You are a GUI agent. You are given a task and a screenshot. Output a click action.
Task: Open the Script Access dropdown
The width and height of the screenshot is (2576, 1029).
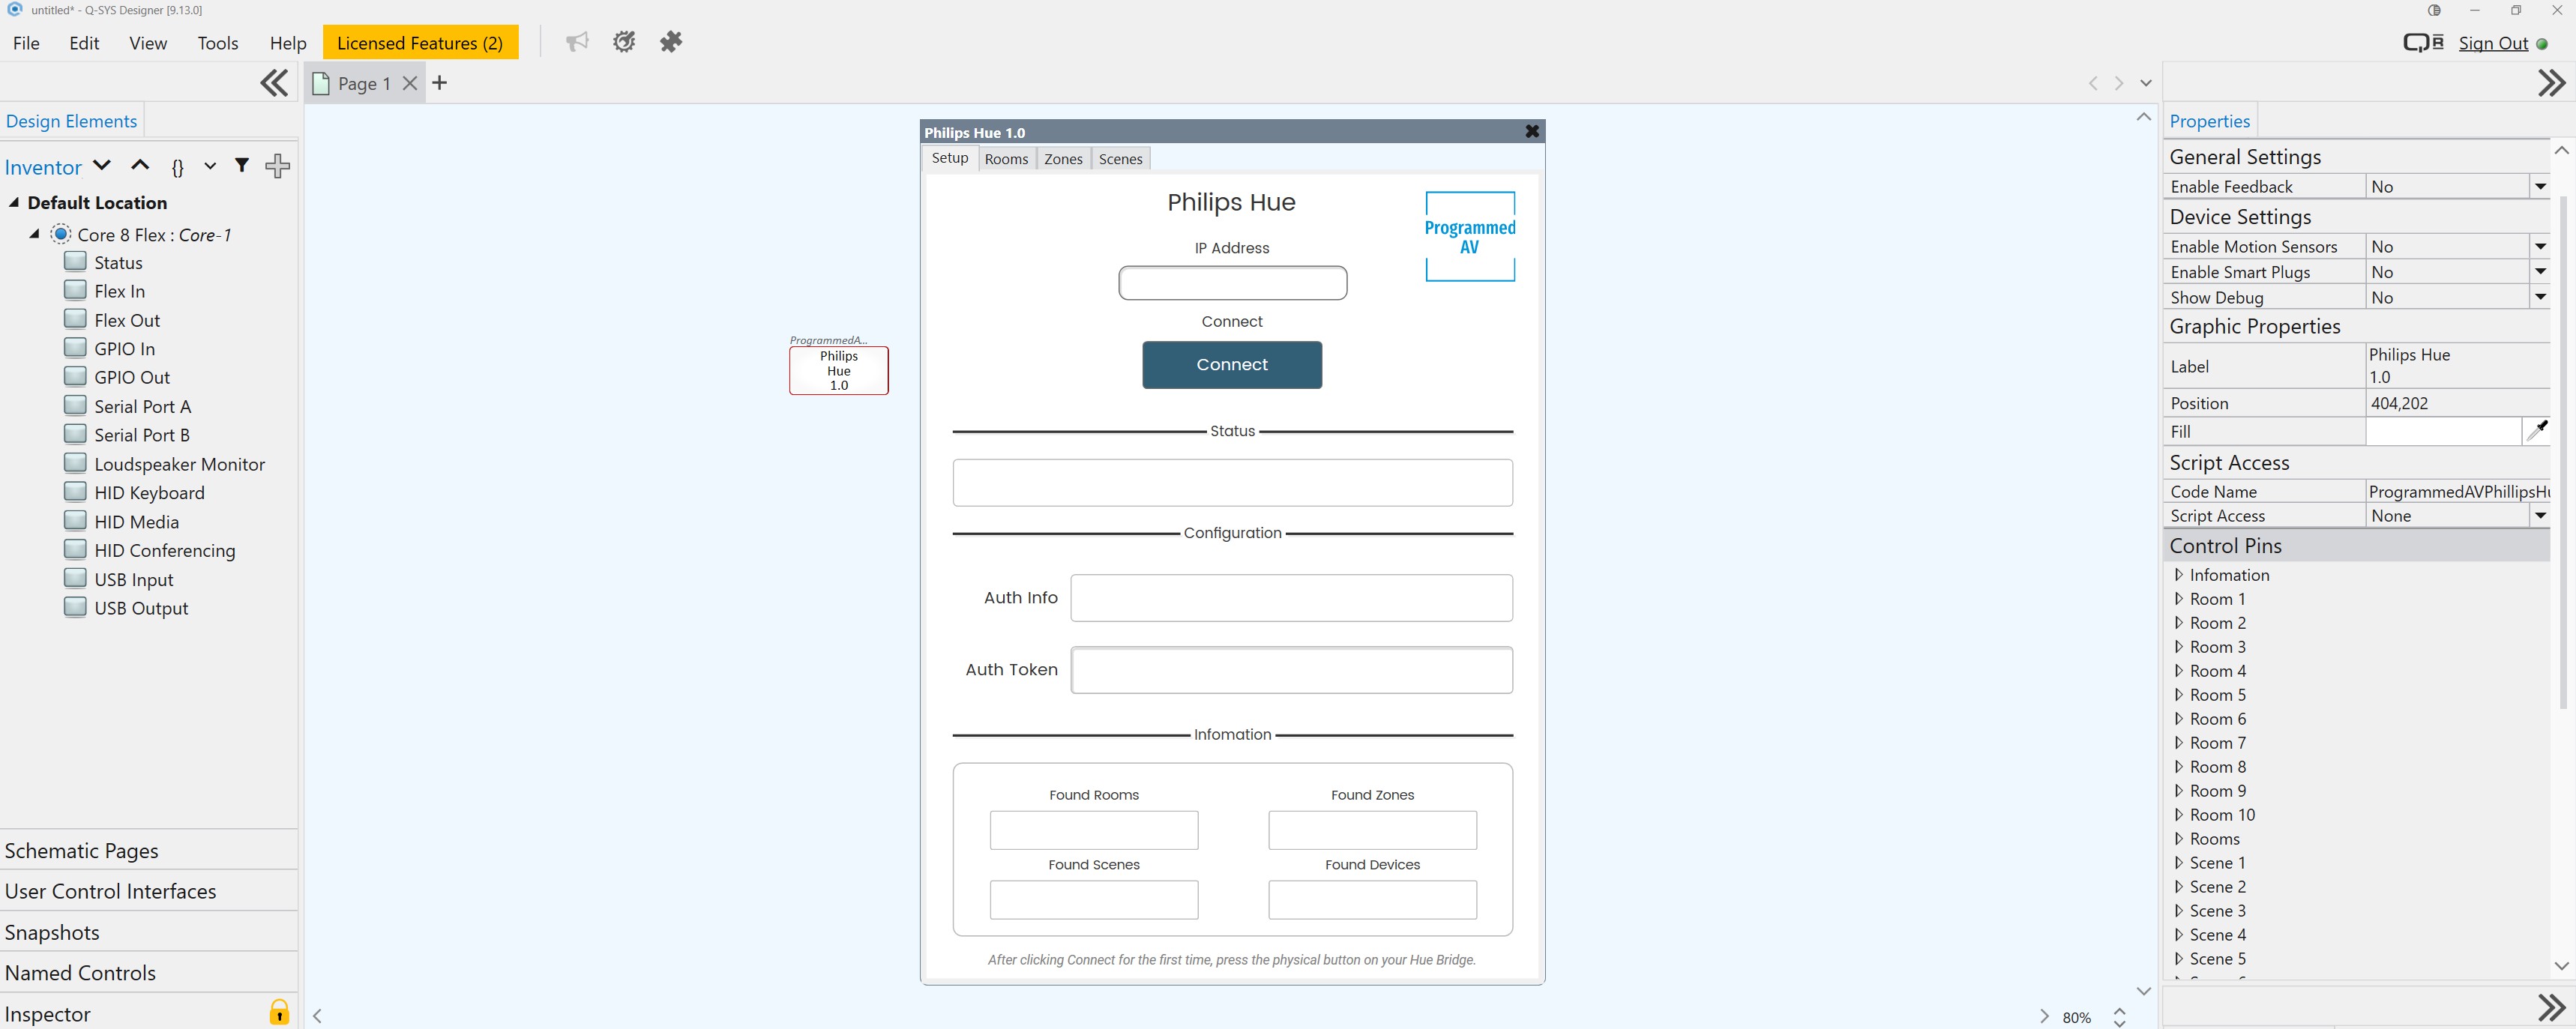pos(2541,515)
